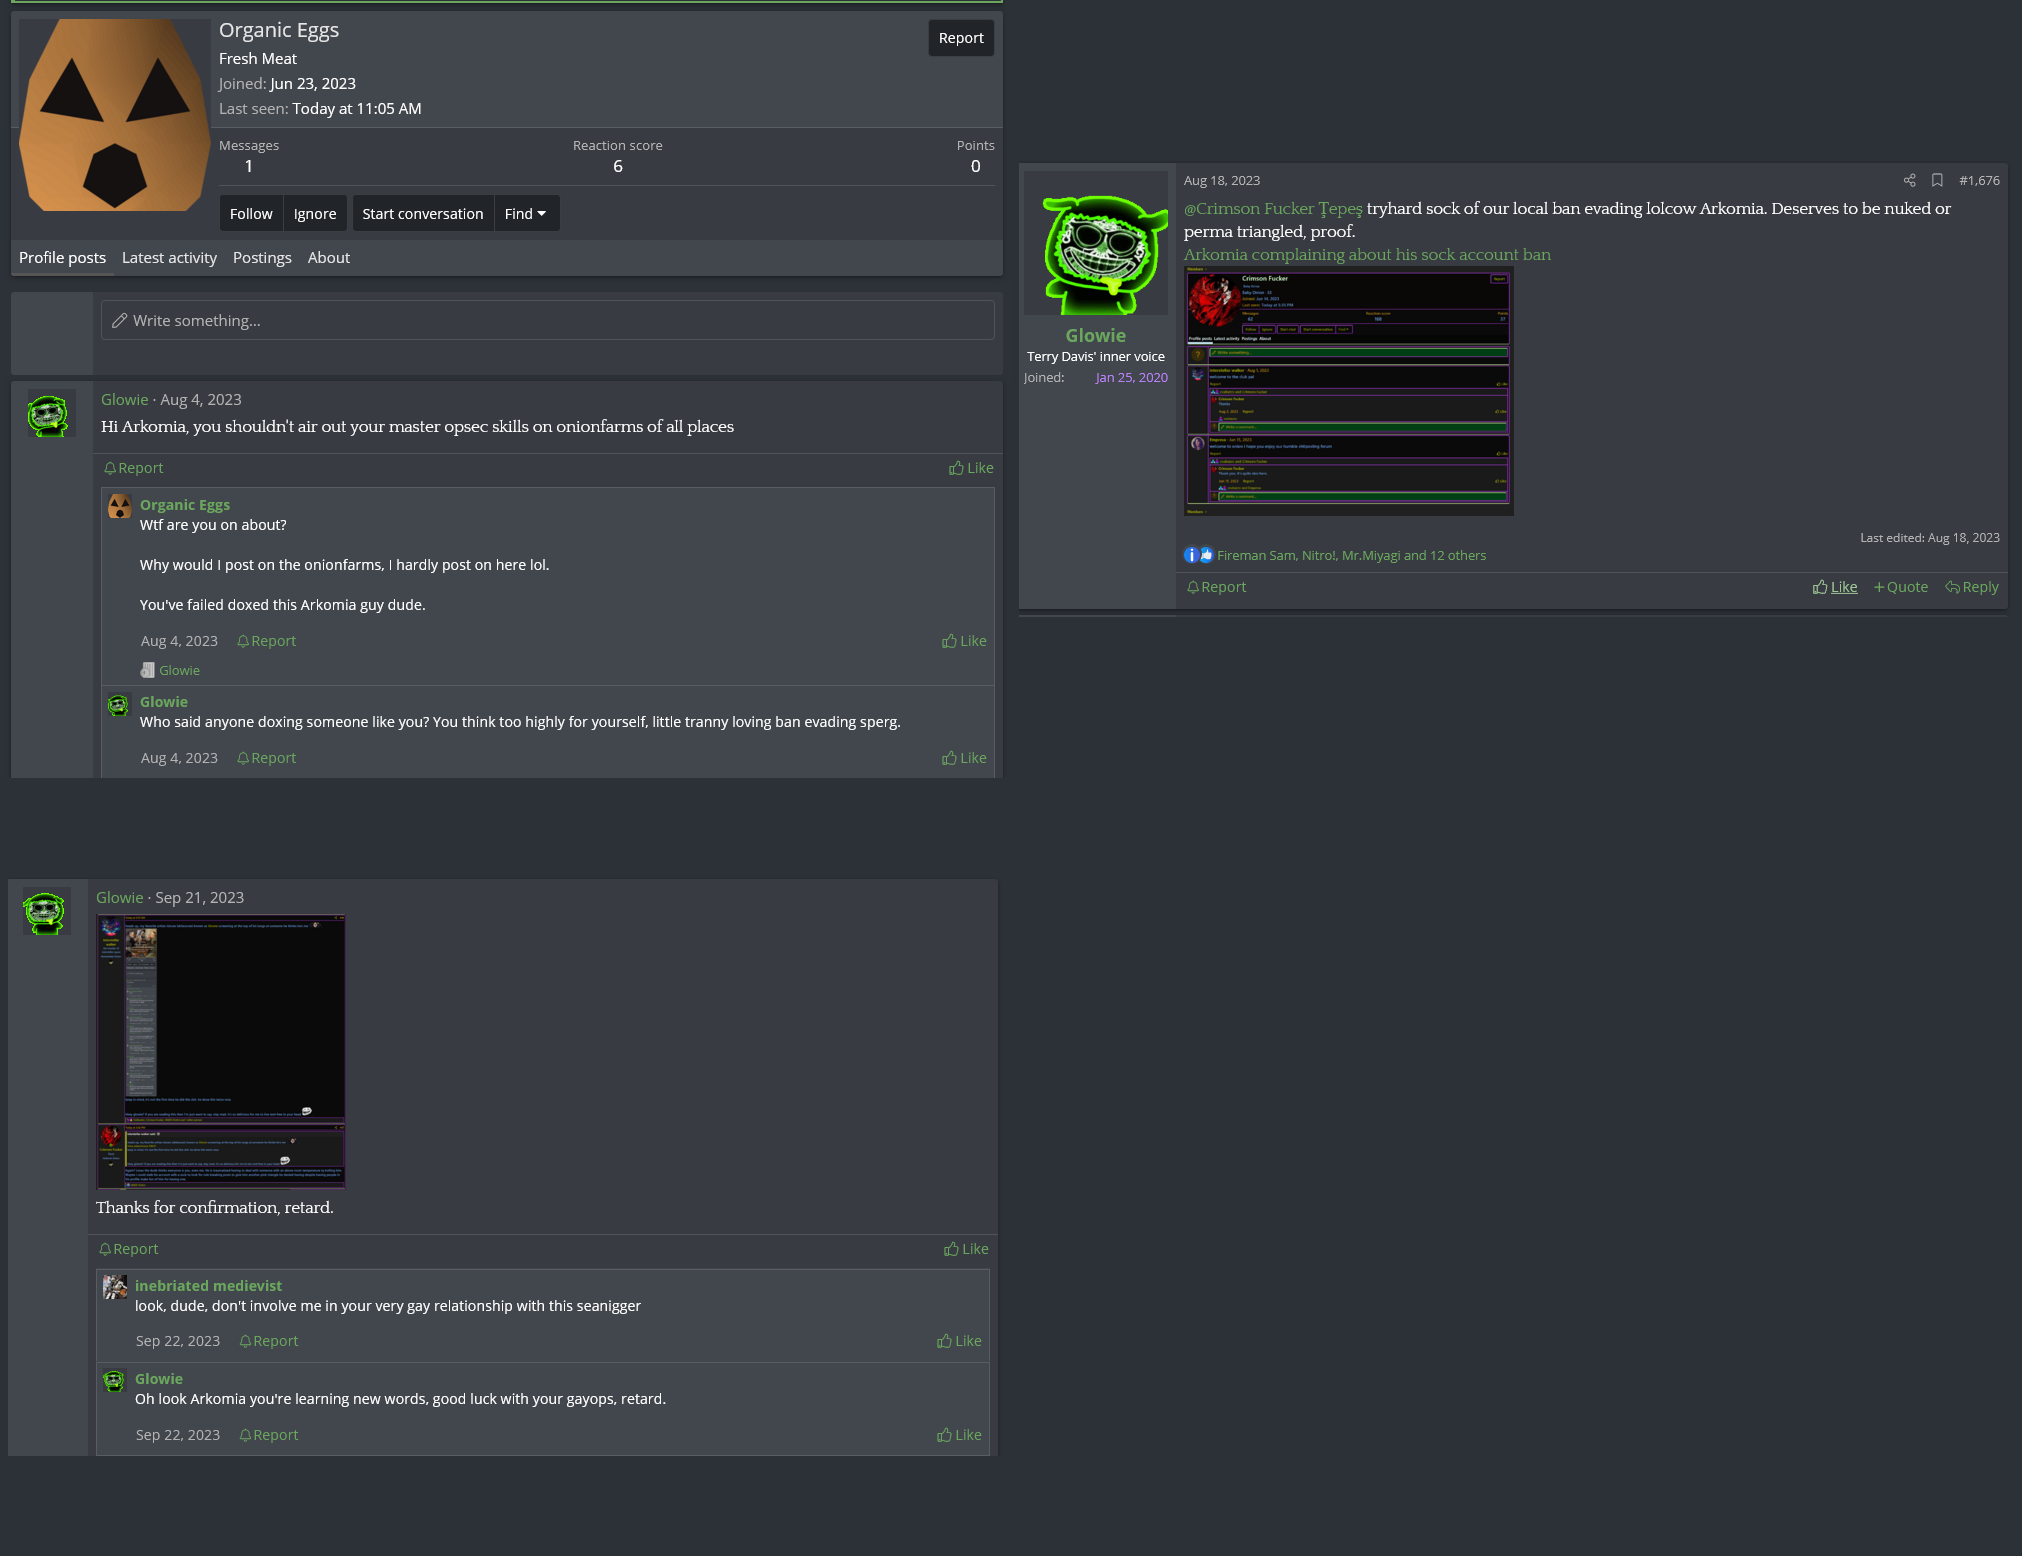Open Organic Eggs' pumpkin avatar image
The height and width of the screenshot is (1556, 2022).
[x=114, y=115]
